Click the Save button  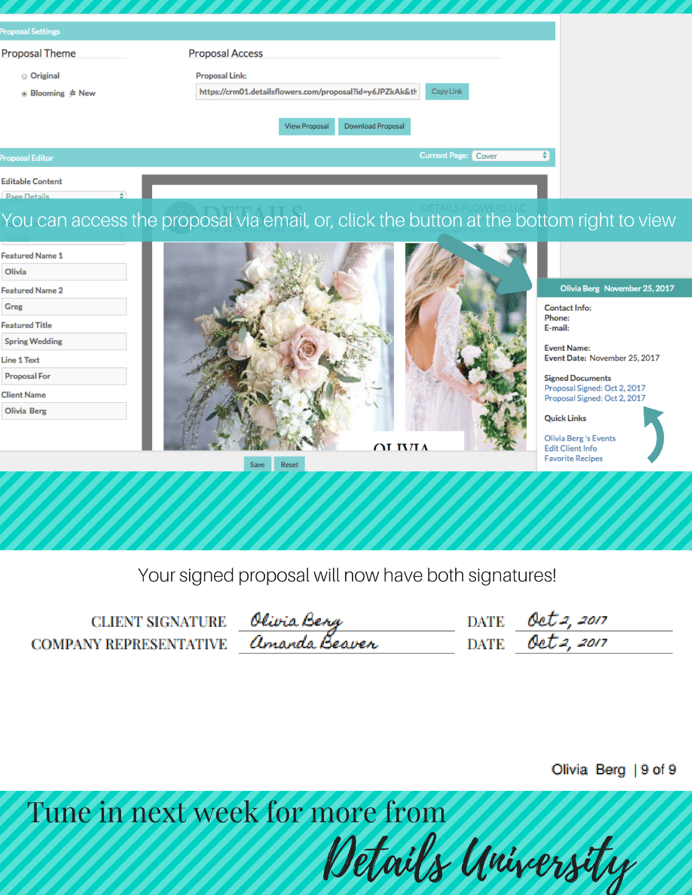point(258,465)
